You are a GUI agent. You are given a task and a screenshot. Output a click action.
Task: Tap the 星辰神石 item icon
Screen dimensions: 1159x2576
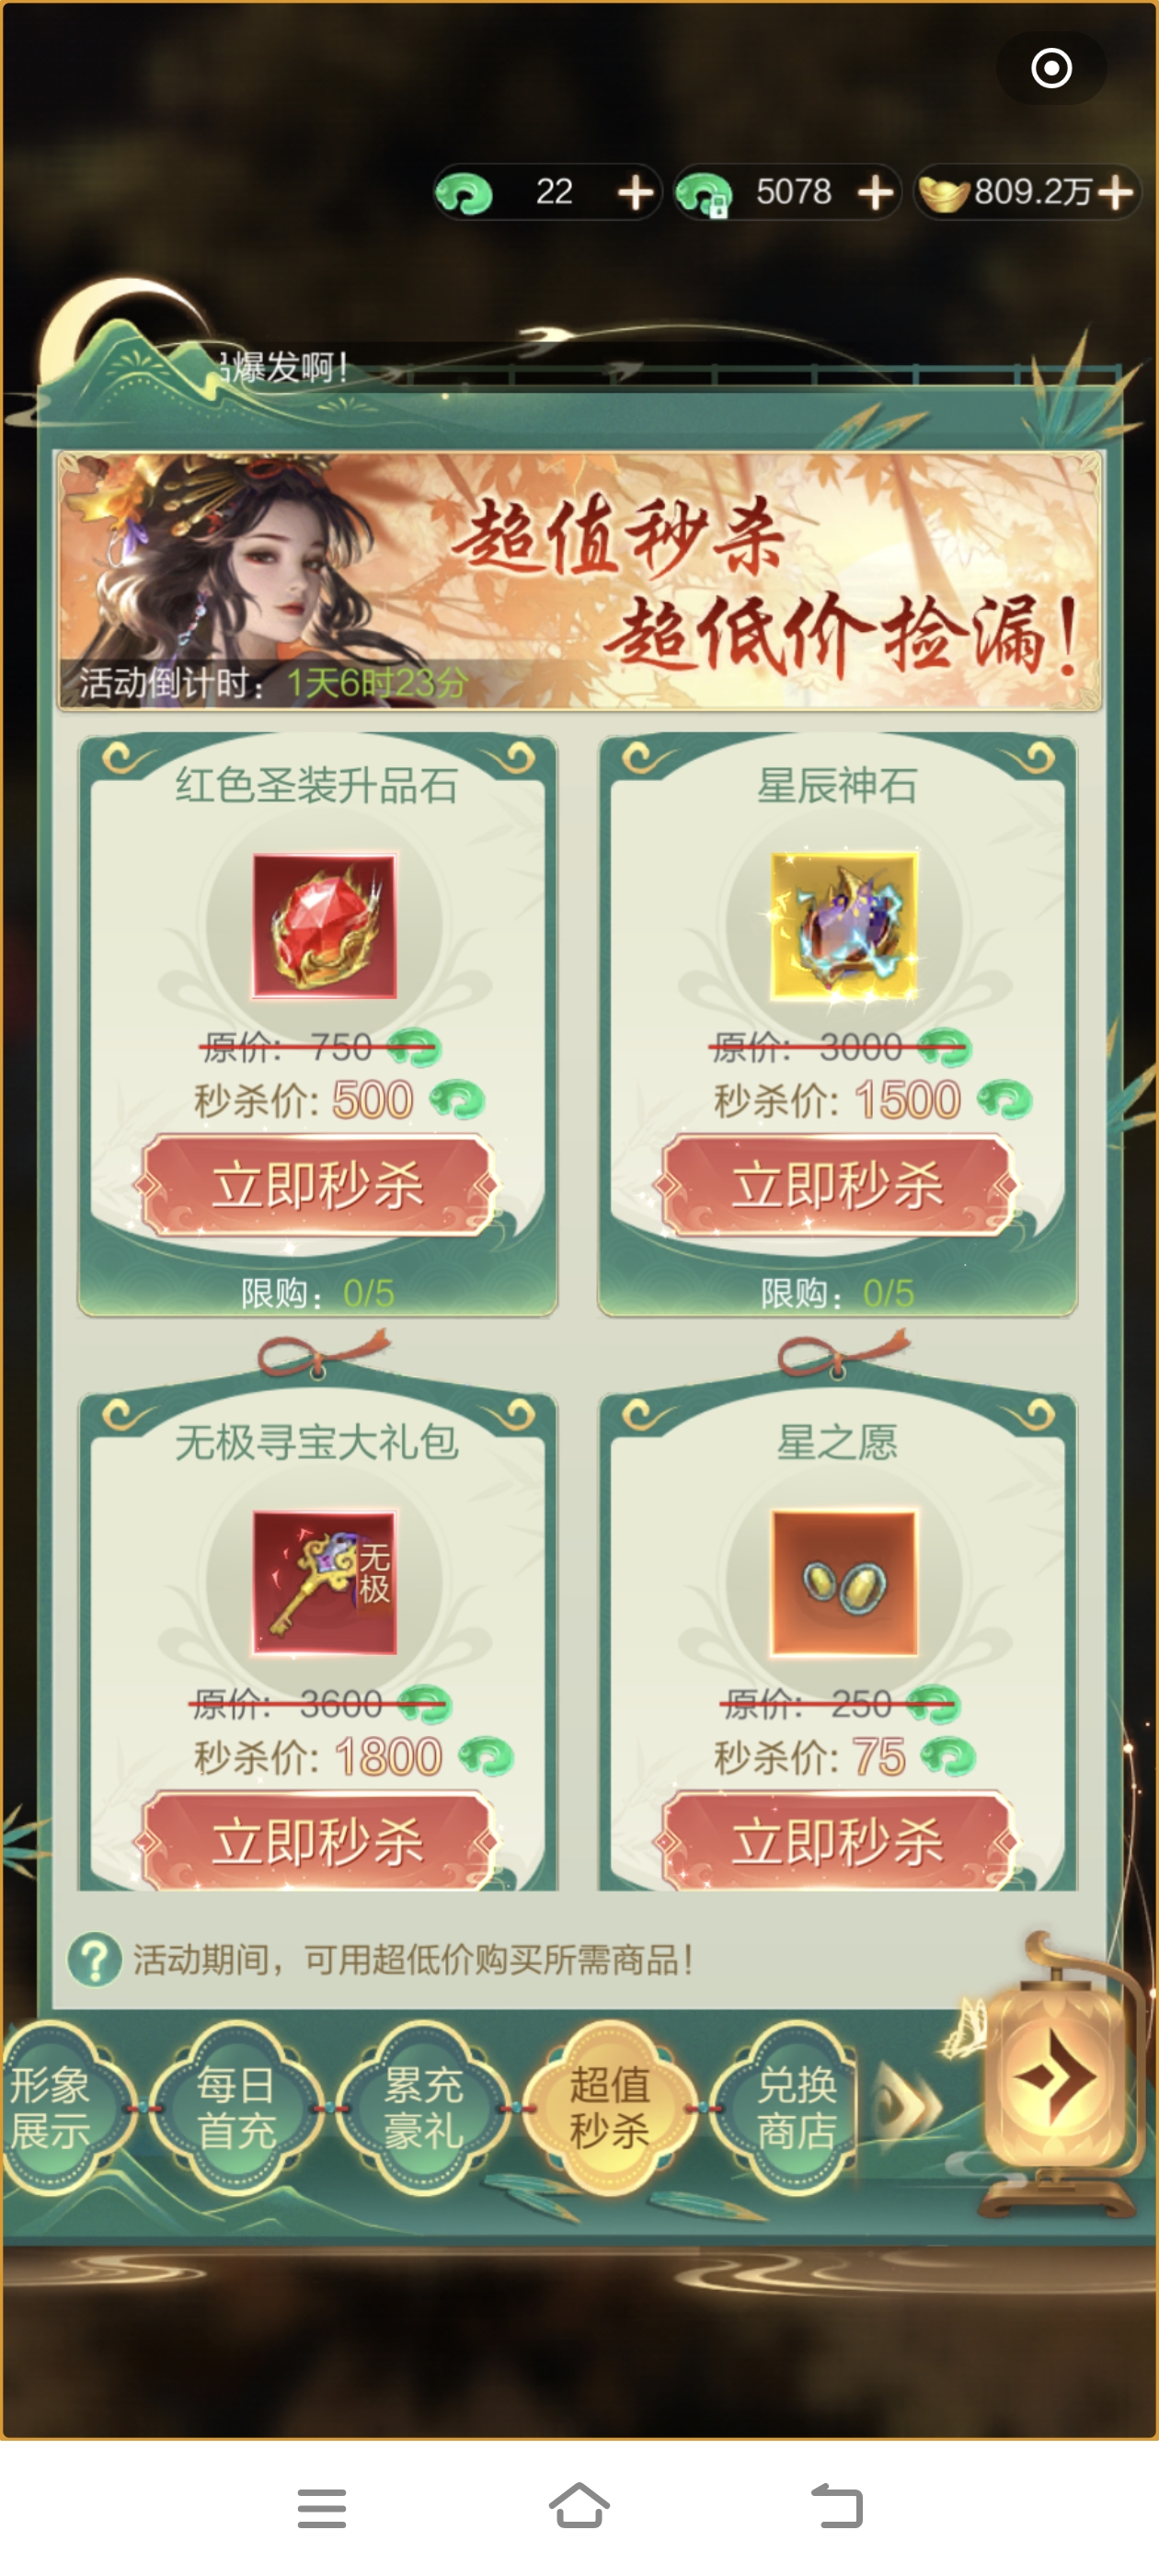tap(843, 925)
